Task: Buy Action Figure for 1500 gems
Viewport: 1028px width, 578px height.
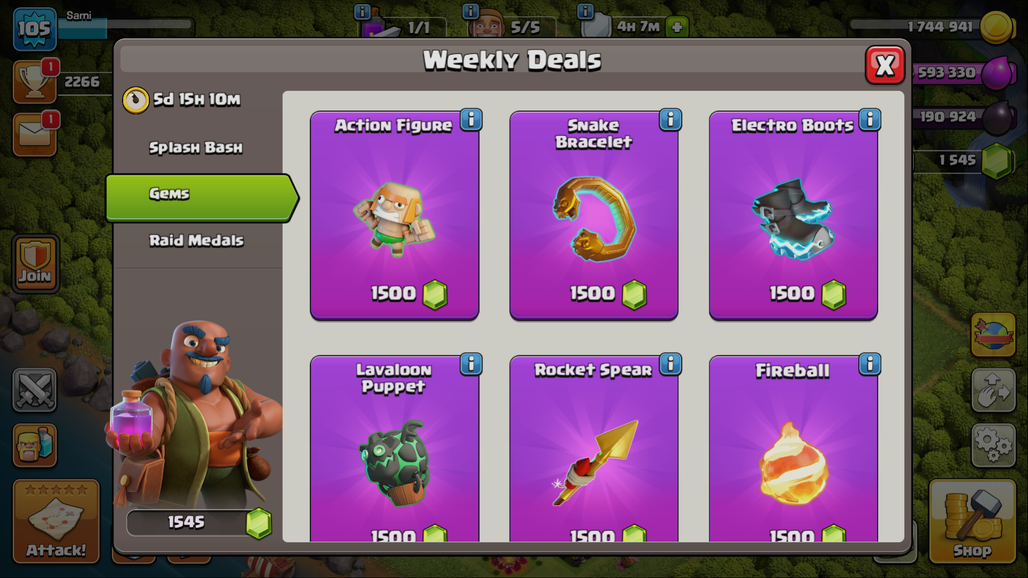Action: [x=395, y=216]
